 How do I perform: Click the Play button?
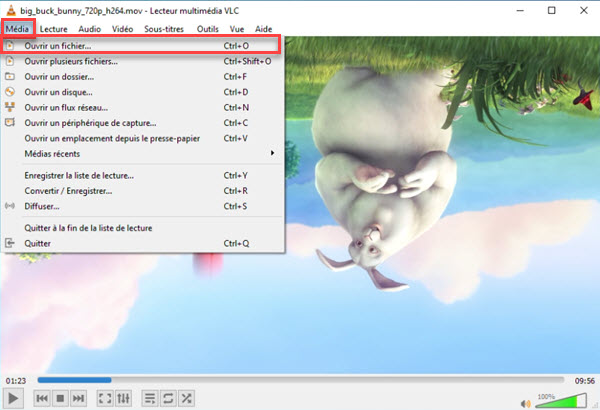[x=13, y=399]
